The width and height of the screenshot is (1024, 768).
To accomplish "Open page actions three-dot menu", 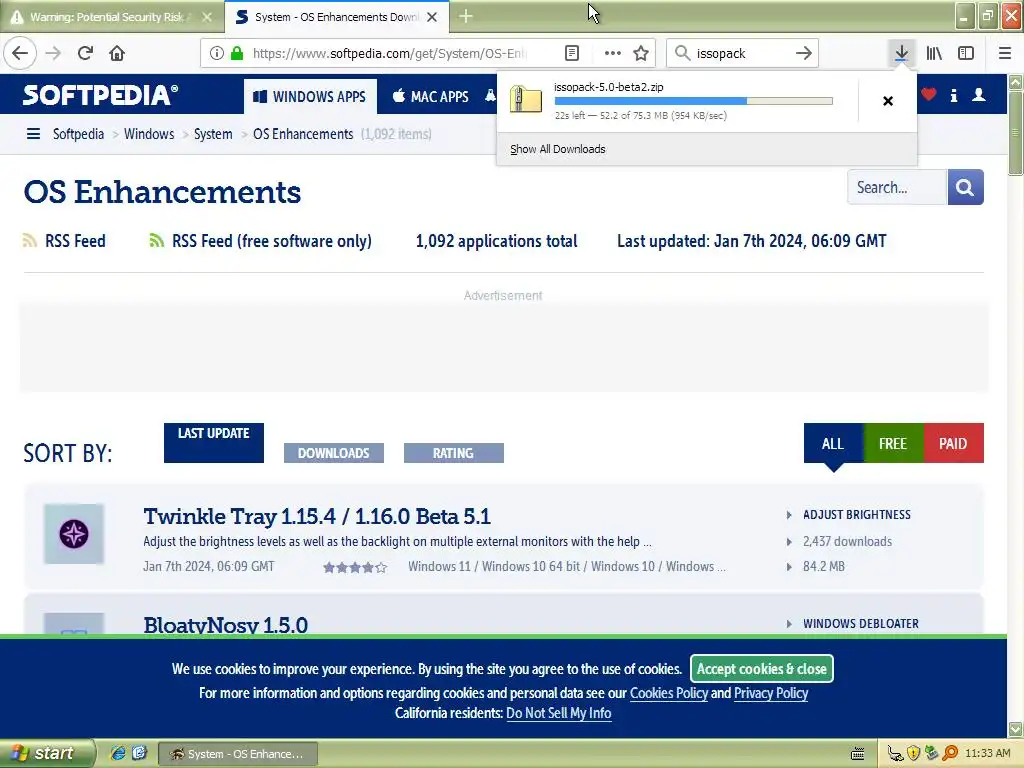I will (x=613, y=53).
